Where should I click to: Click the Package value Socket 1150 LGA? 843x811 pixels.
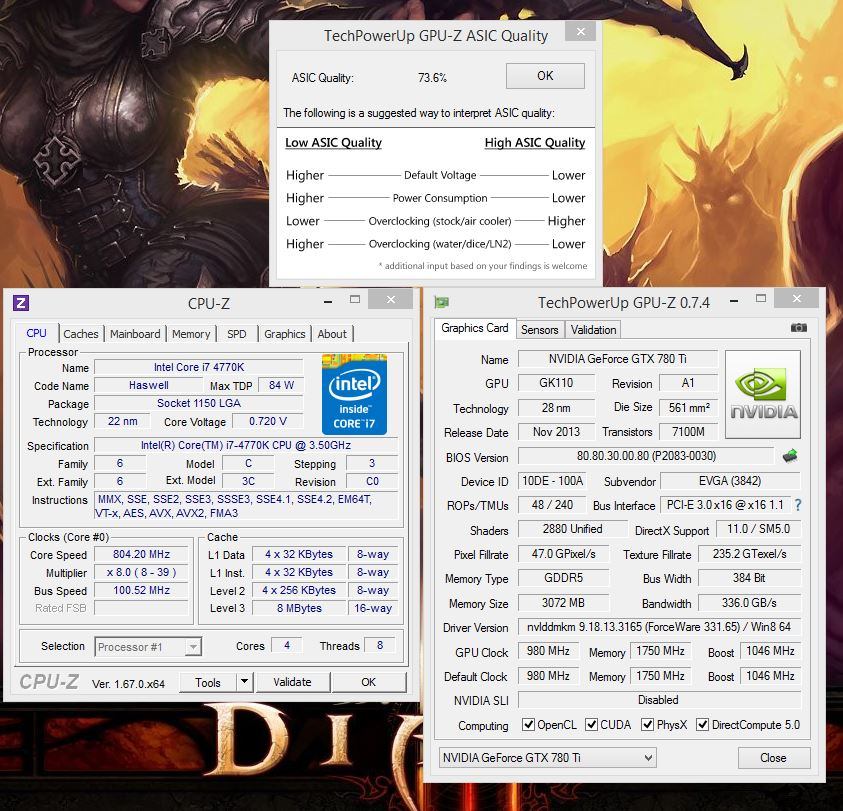pos(199,403)
